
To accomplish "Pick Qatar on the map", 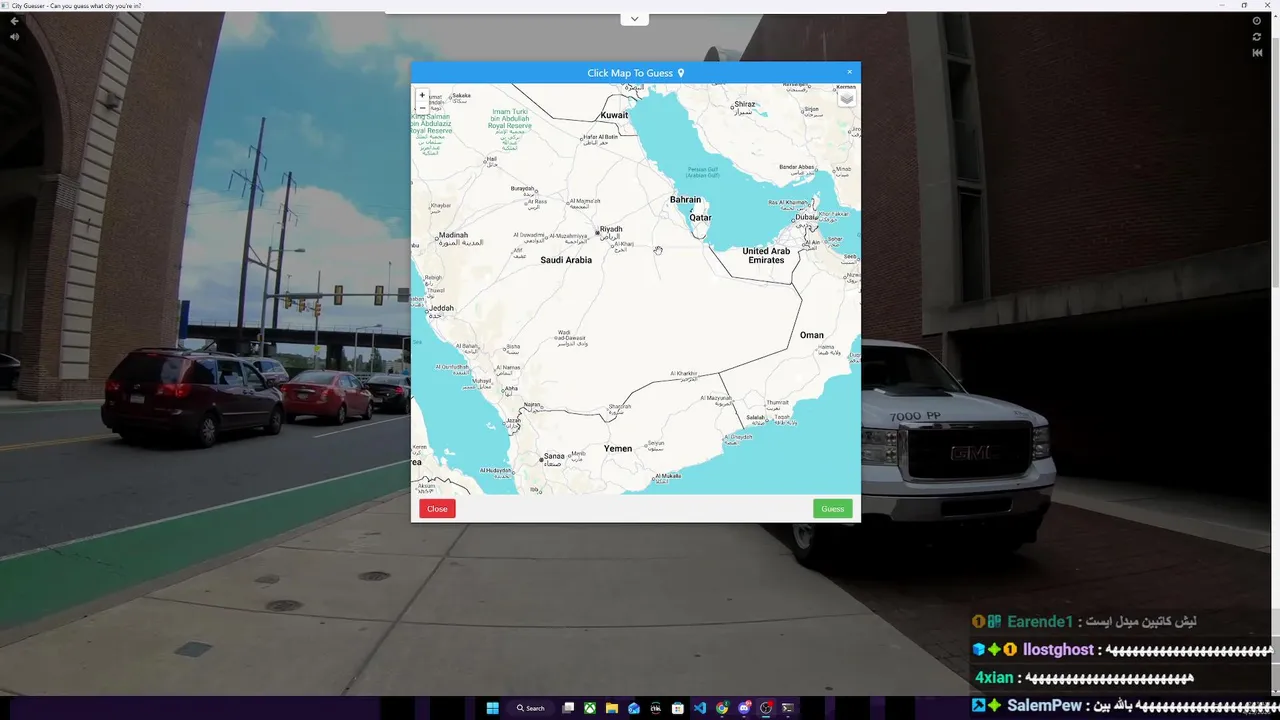I will pyautogui.click(x=700, y=217).
